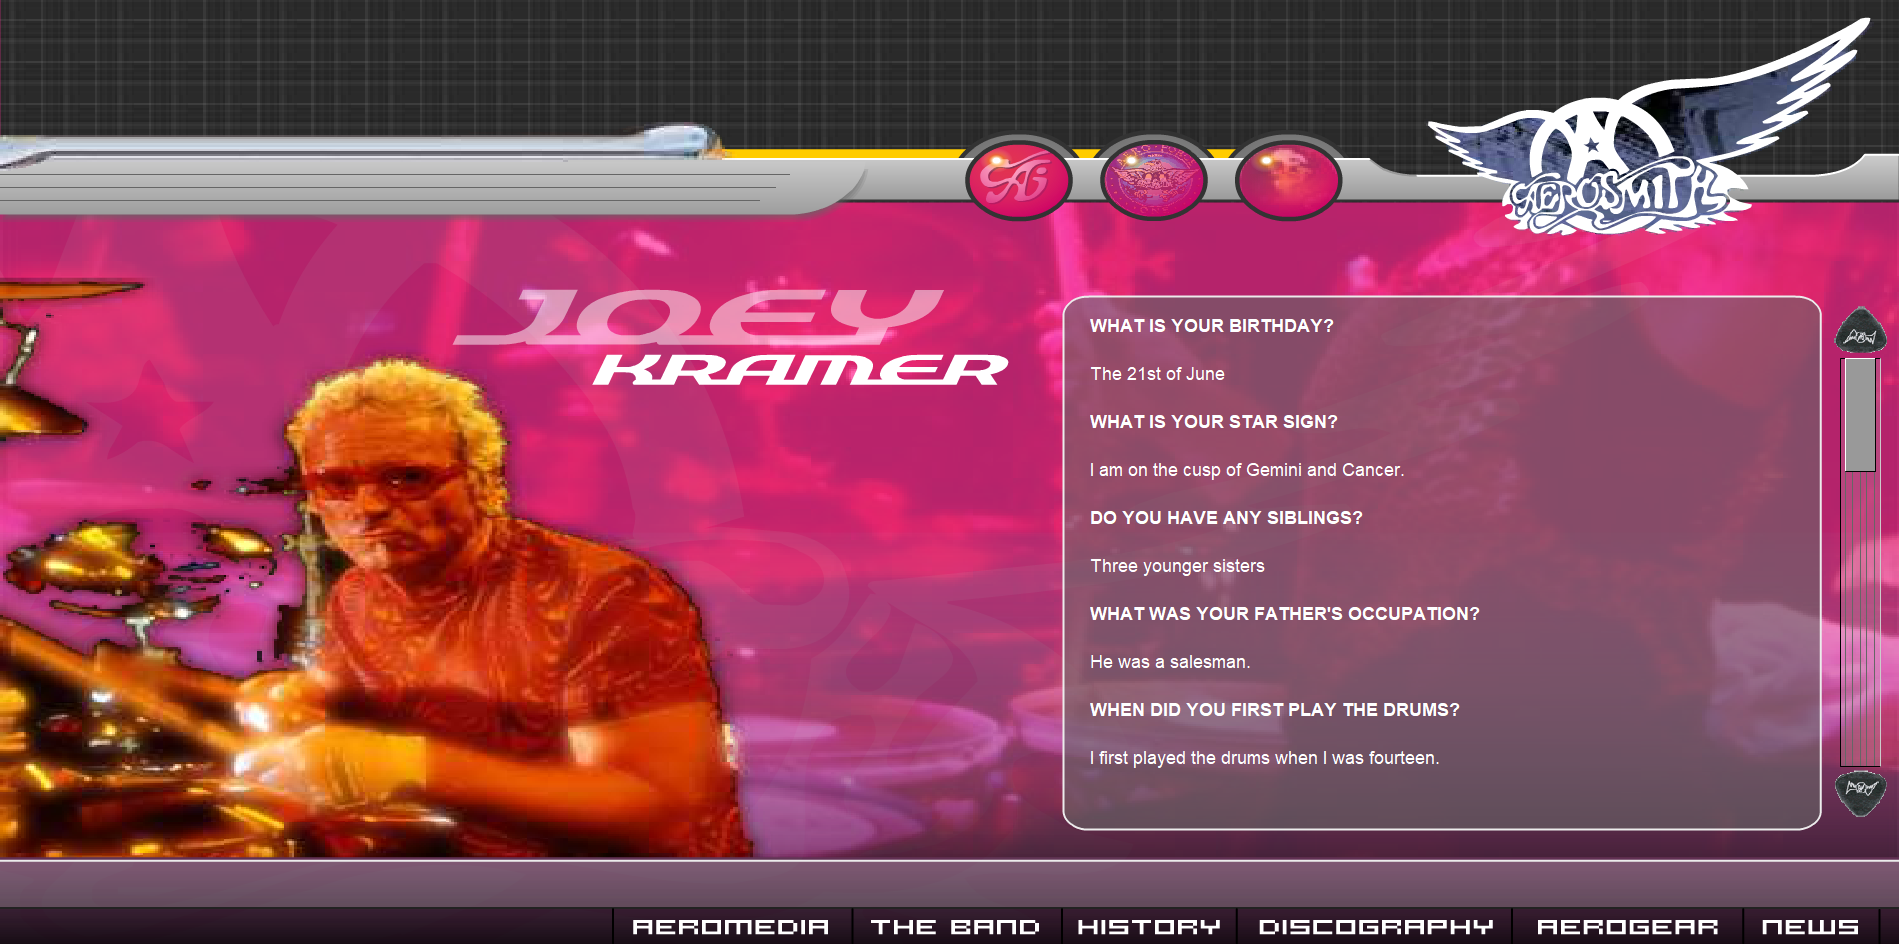Click the middle winged-logo circle button
Screen dimensions: 1899x944
(x=1153, y=179)
